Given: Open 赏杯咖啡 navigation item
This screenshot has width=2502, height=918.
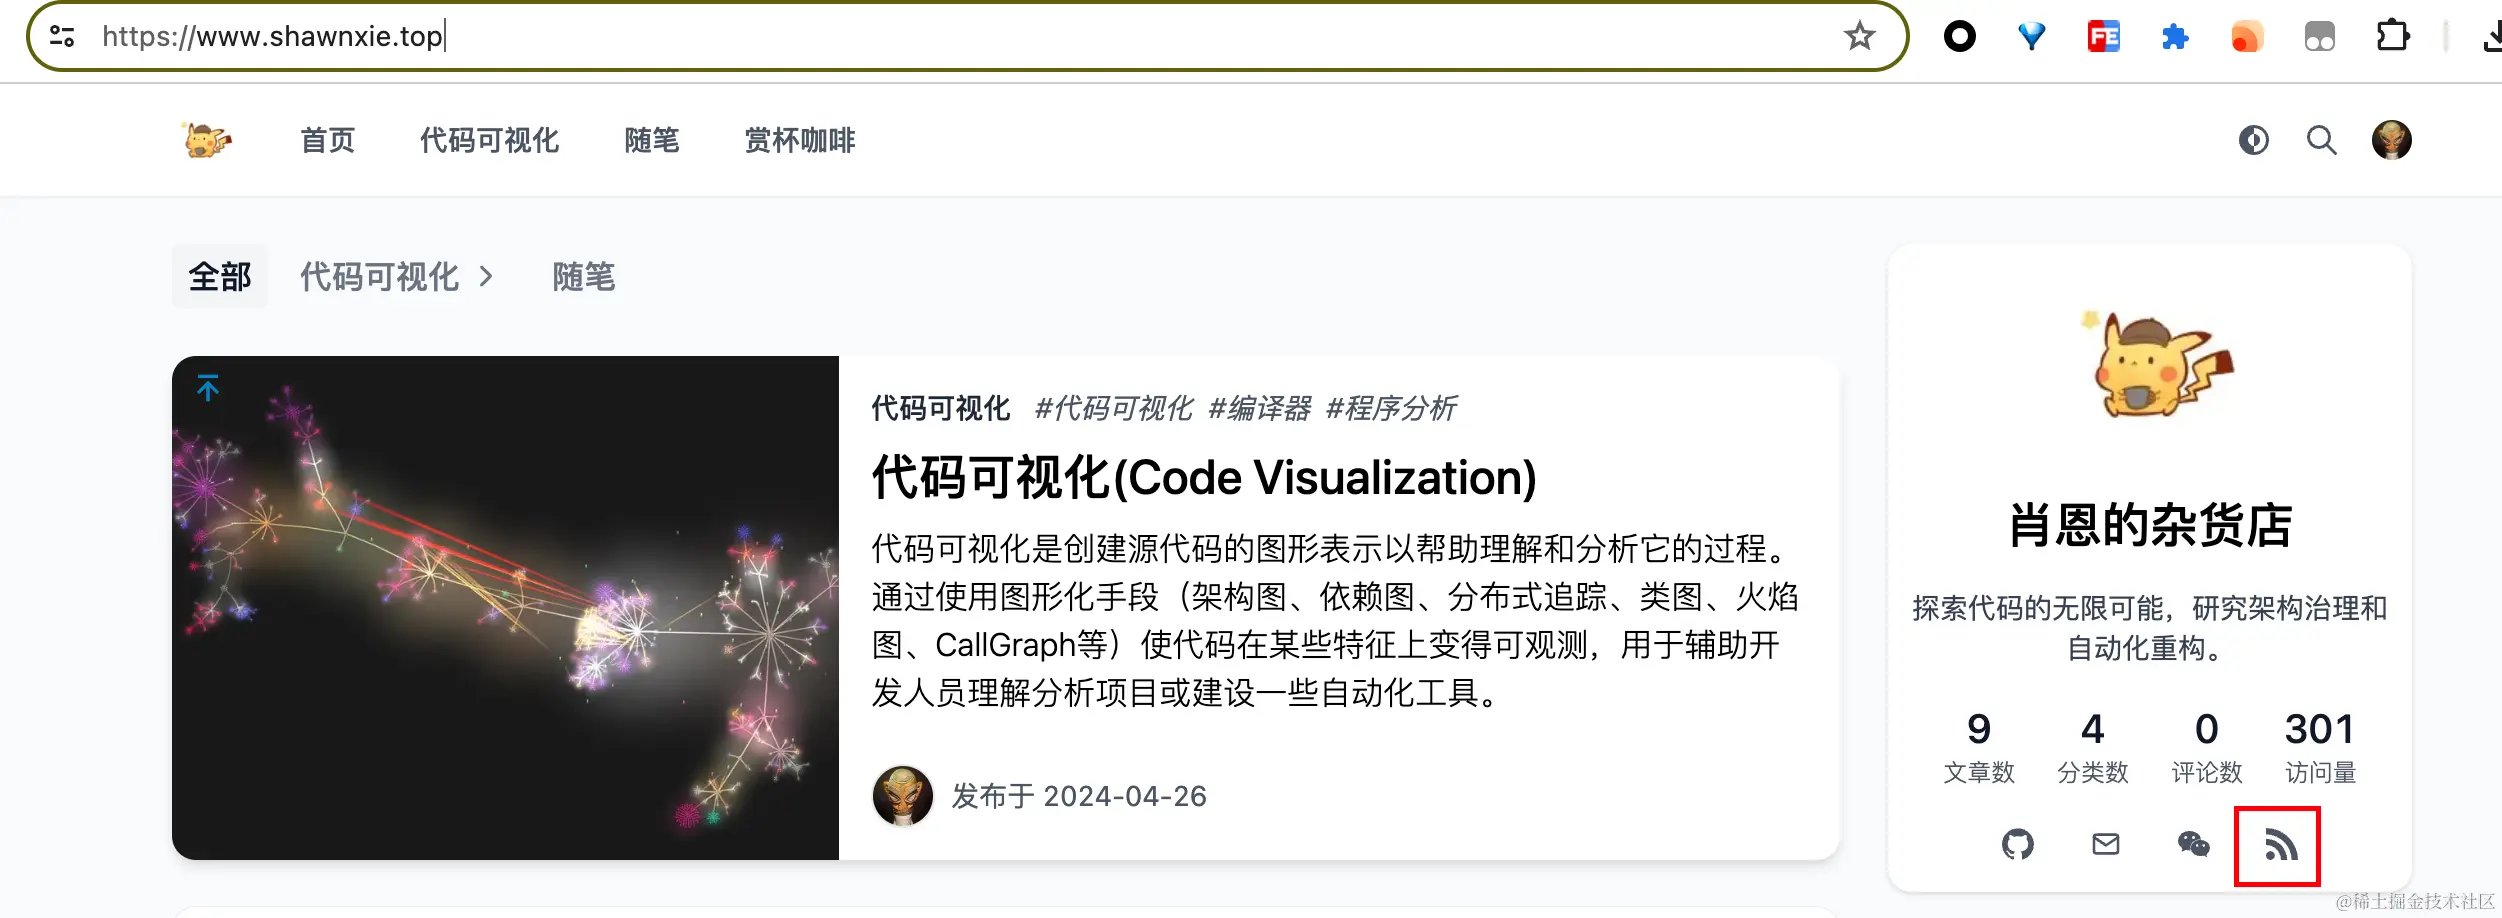Looking at the screenshot, I should pos(800,140).
